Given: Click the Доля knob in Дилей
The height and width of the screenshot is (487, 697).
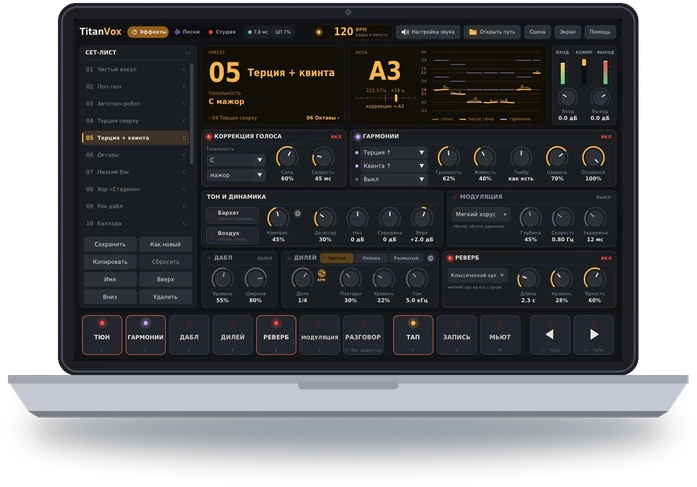Looking at the screenshot, I should tap(302, 279).
